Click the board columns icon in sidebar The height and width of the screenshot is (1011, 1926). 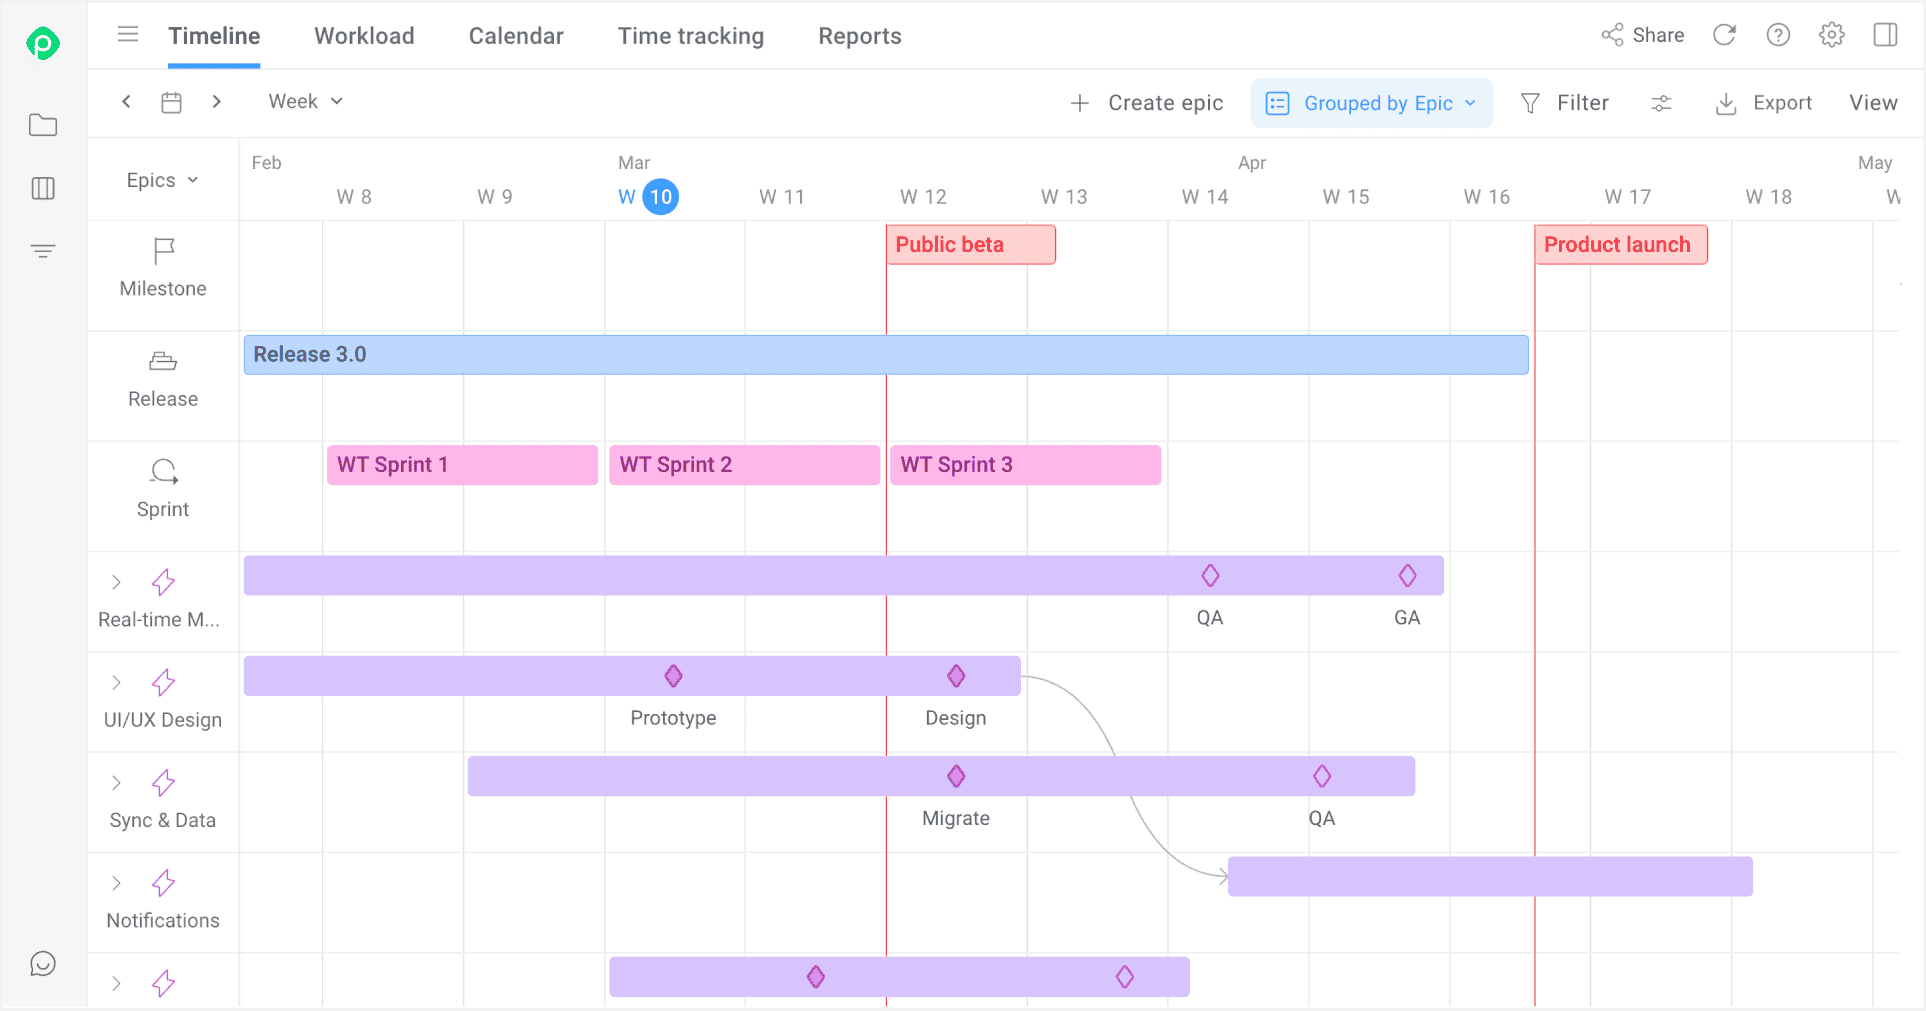[x=43, y=188]
